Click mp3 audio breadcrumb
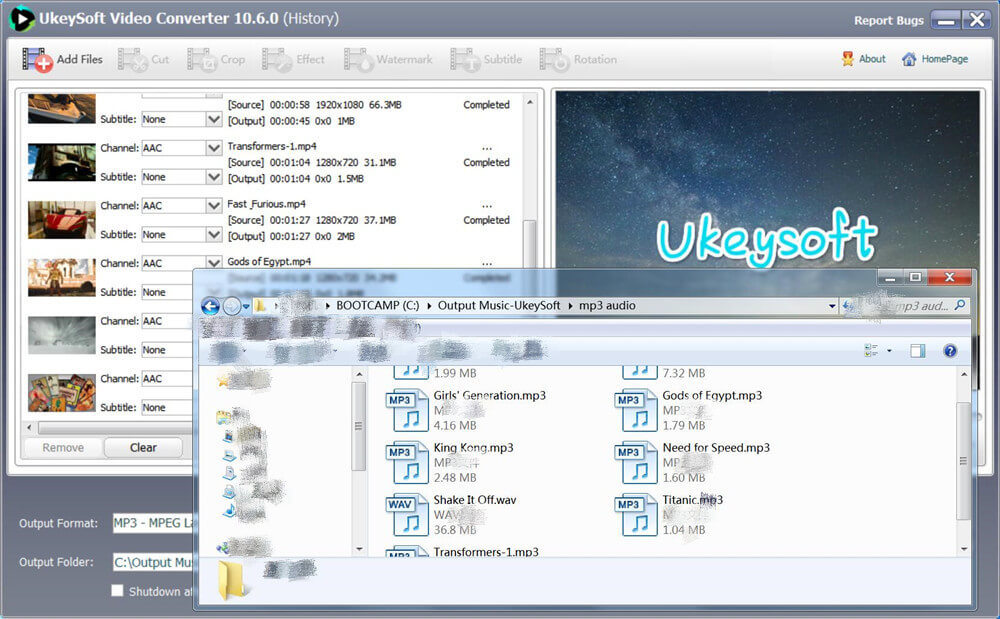Image resolution: width=1000 pixels, height=619 pixels. pos(607,305)
